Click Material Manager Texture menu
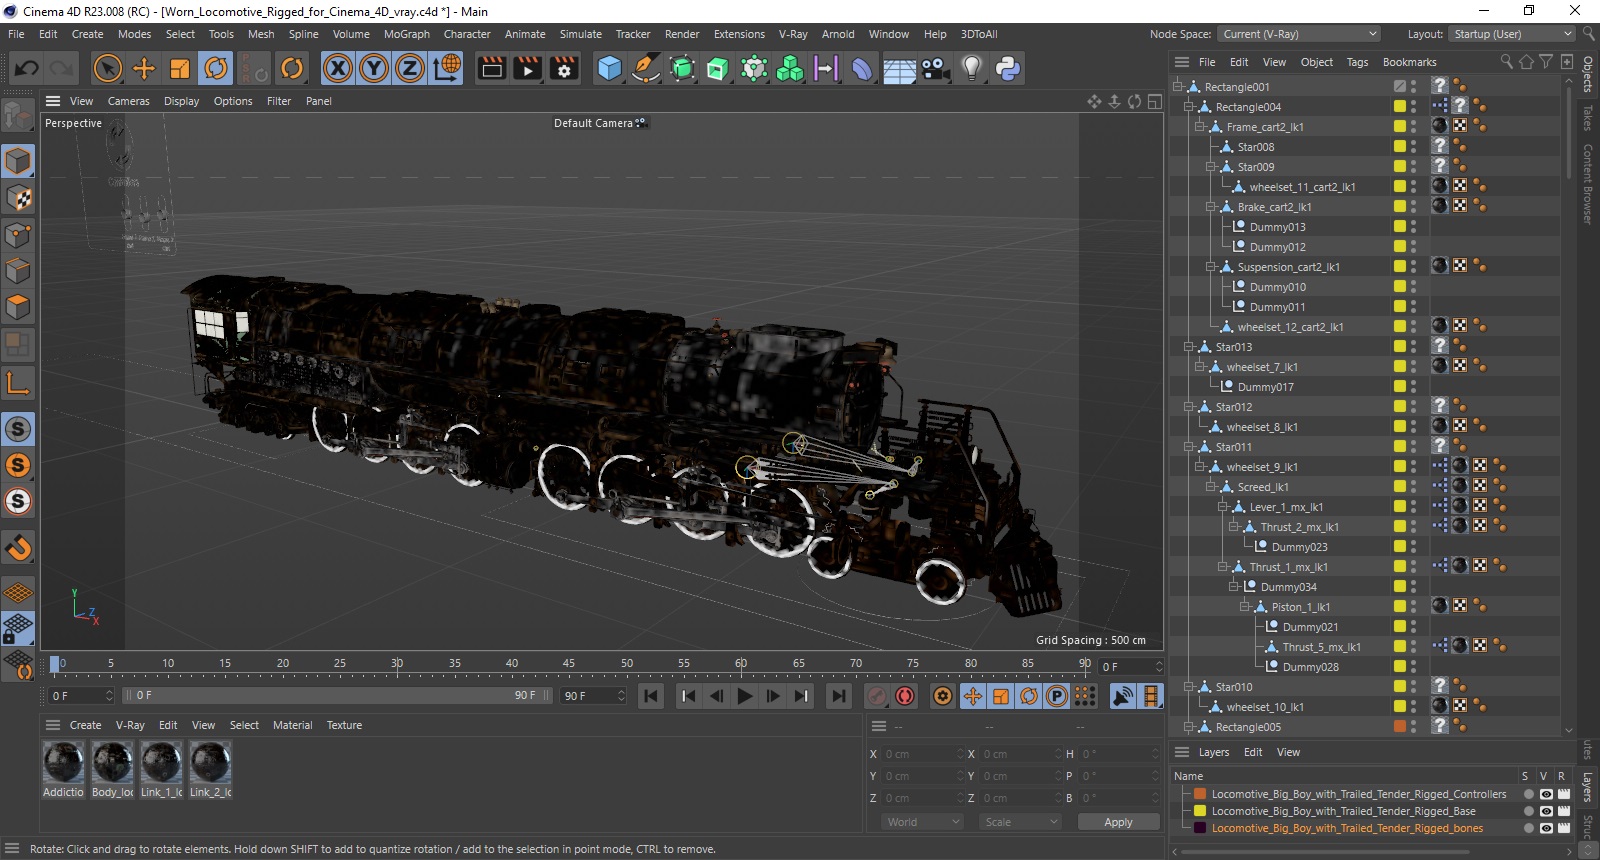1600x860 pixels. point(344,725)
